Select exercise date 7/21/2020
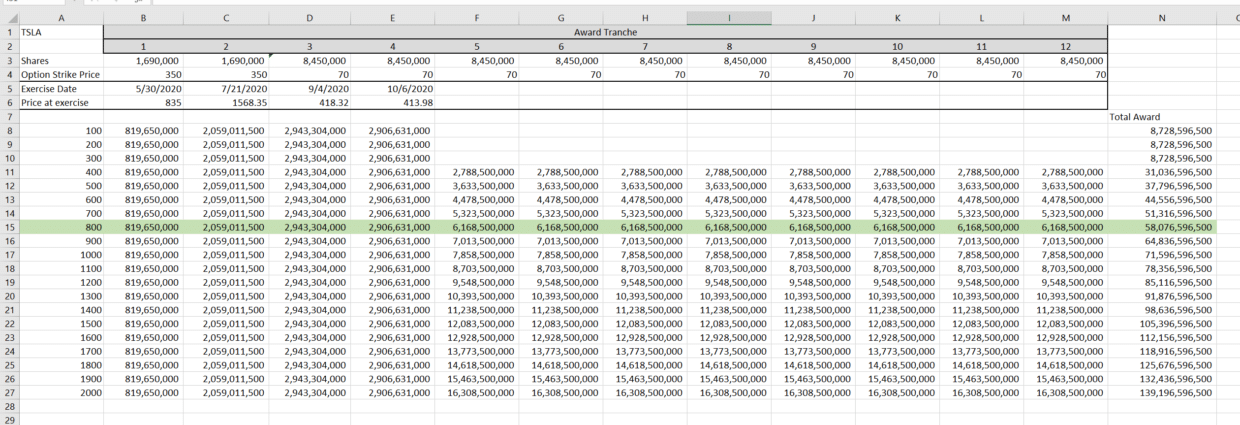1240x425 pixels. pos(225,88)
